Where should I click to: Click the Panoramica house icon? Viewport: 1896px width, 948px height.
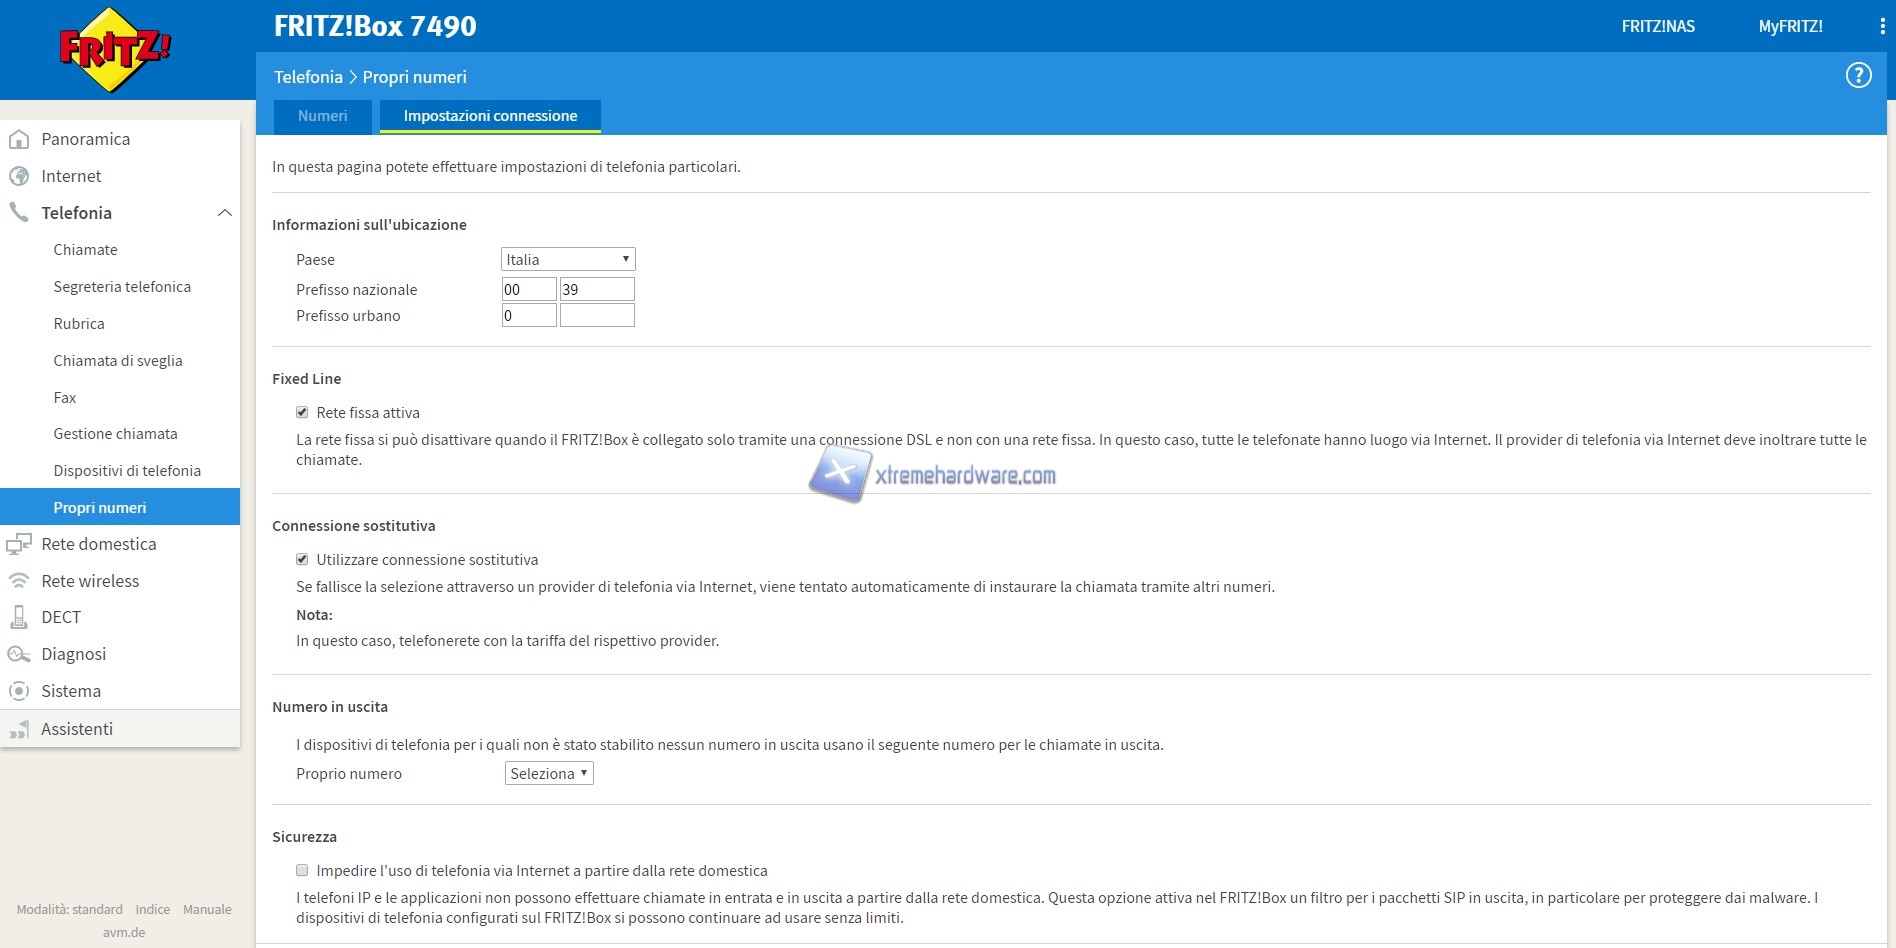click(19, 140)
